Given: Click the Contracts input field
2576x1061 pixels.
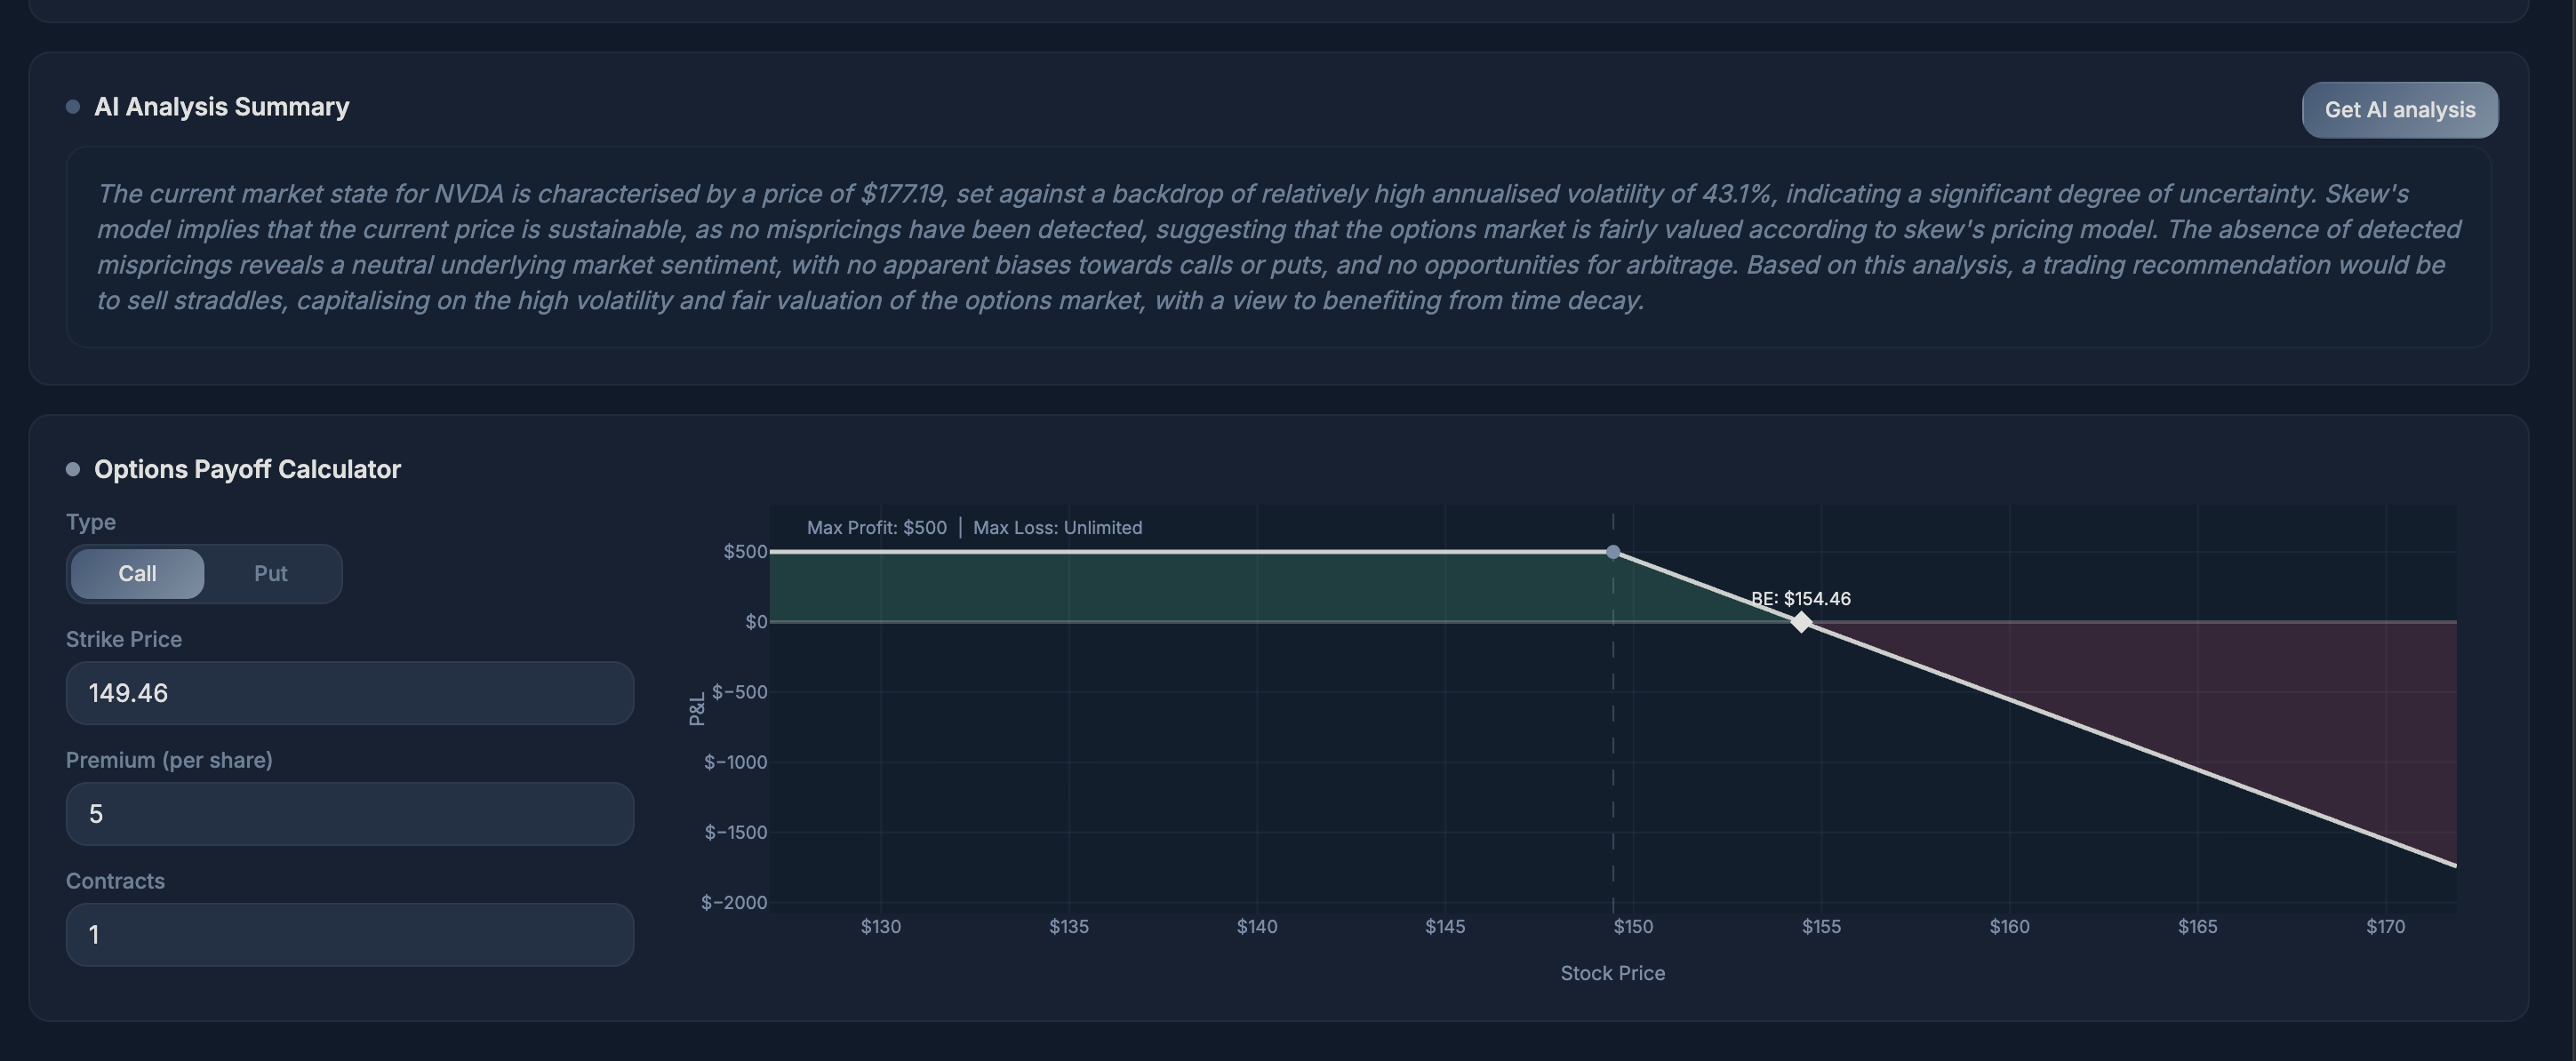Looking at the screenshot, I should [x=349, y=935].
